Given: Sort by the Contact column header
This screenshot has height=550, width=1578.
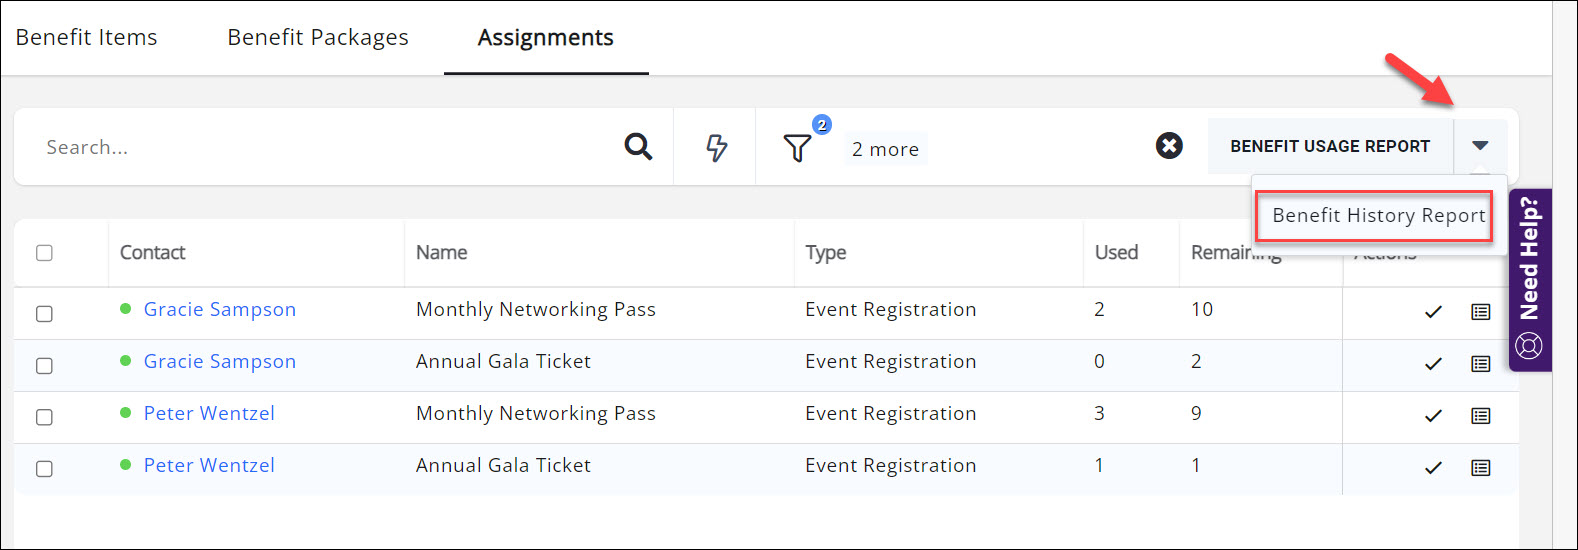Looking at the screenshot, I should (x=153, y=253).
